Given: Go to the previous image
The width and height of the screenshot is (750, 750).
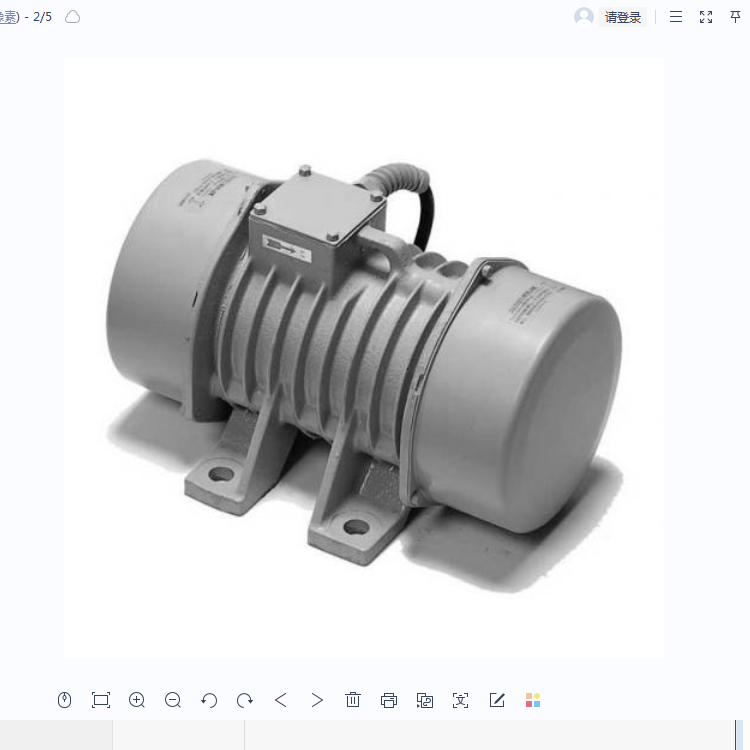Looking at the screenshot, I should pyautogui.click(x=281, y=700).
